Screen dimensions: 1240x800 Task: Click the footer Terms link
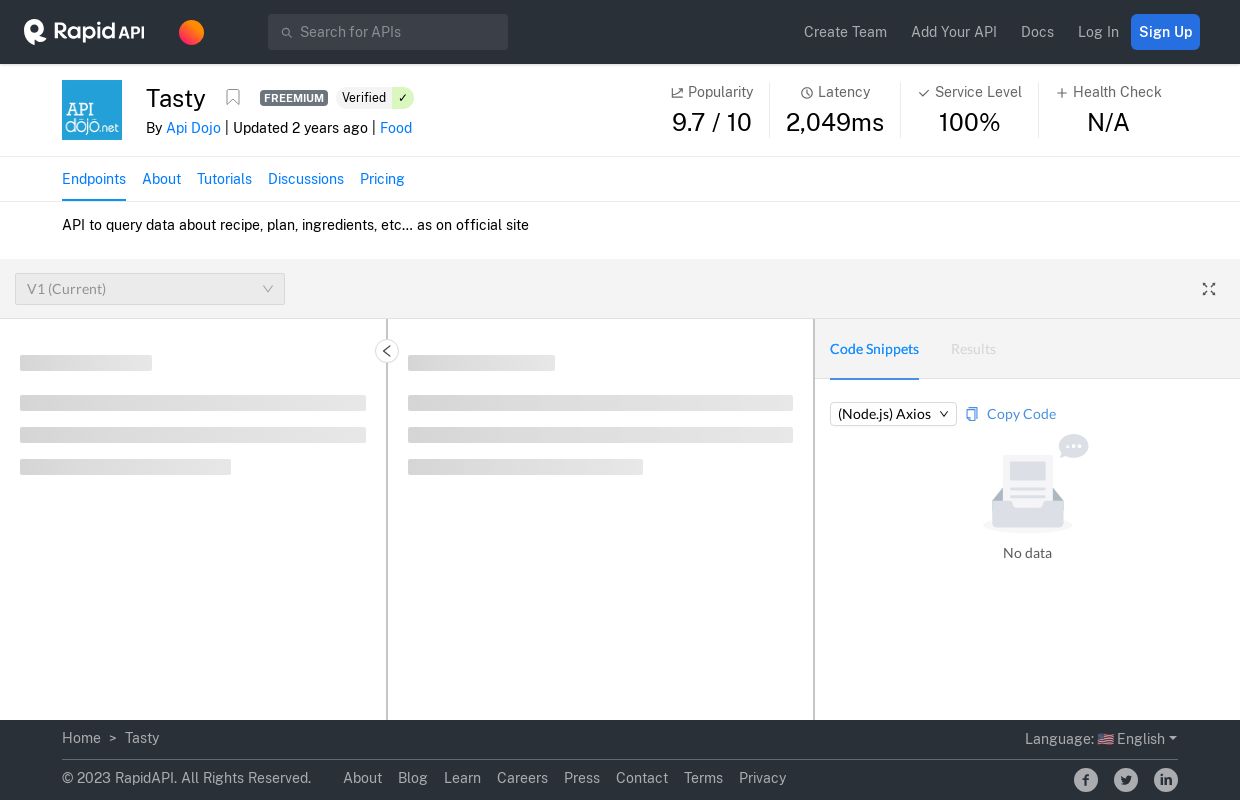click(703, 778)
